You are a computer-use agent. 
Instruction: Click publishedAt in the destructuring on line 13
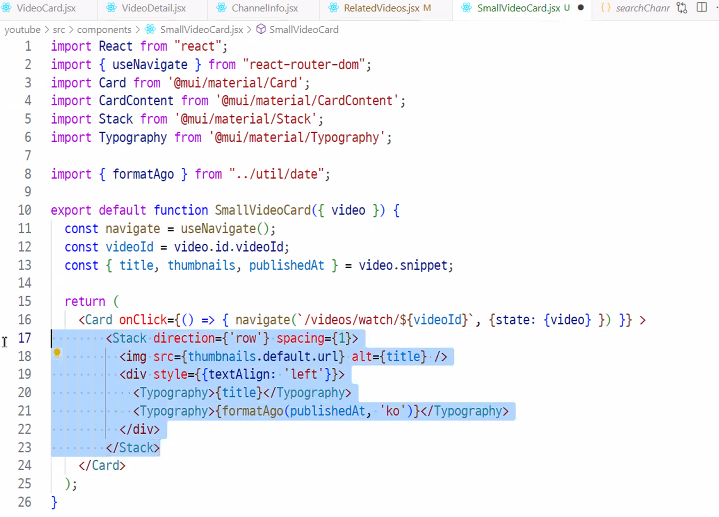[x=287, y=266]
